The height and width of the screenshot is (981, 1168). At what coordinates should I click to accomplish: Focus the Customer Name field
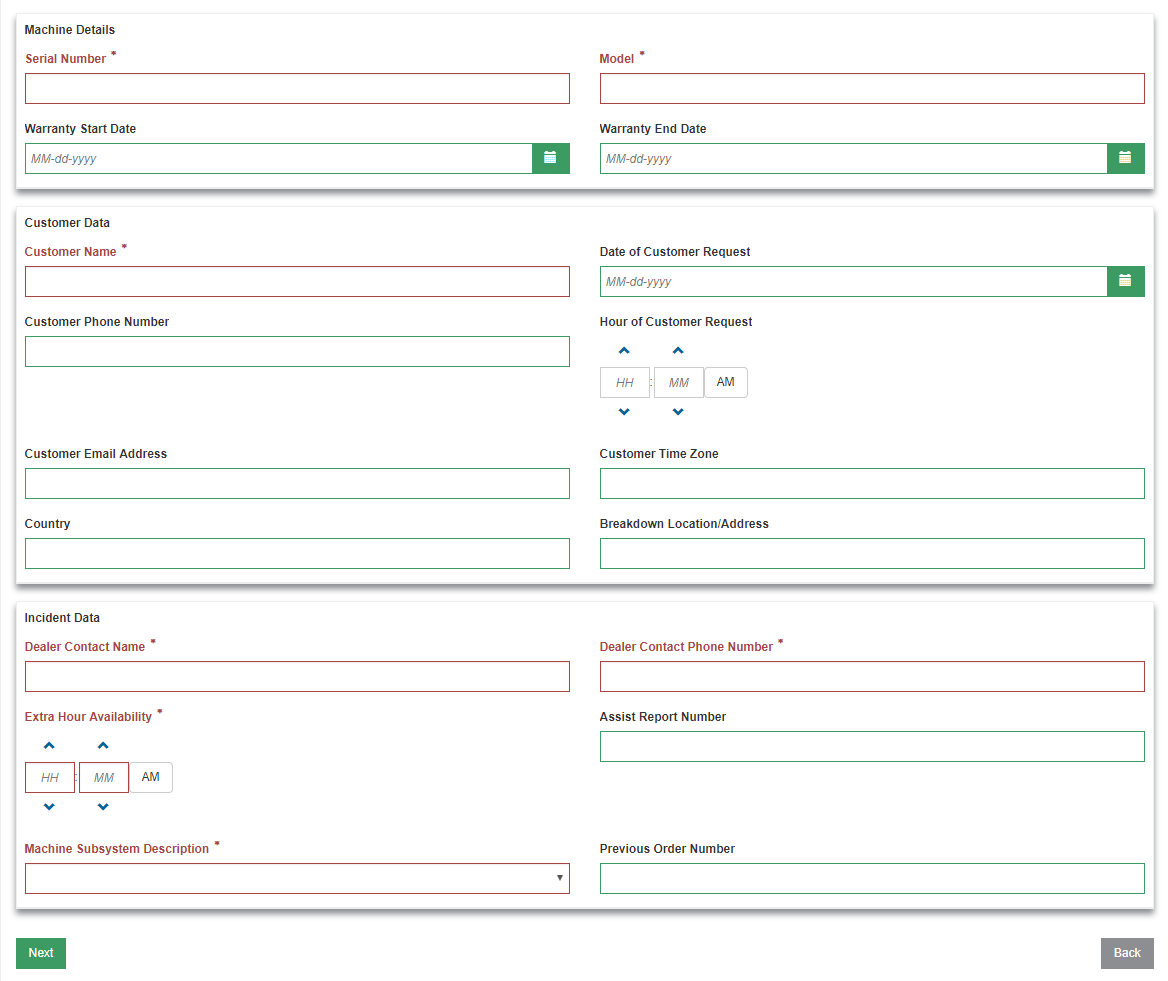[x=297, y=281]
